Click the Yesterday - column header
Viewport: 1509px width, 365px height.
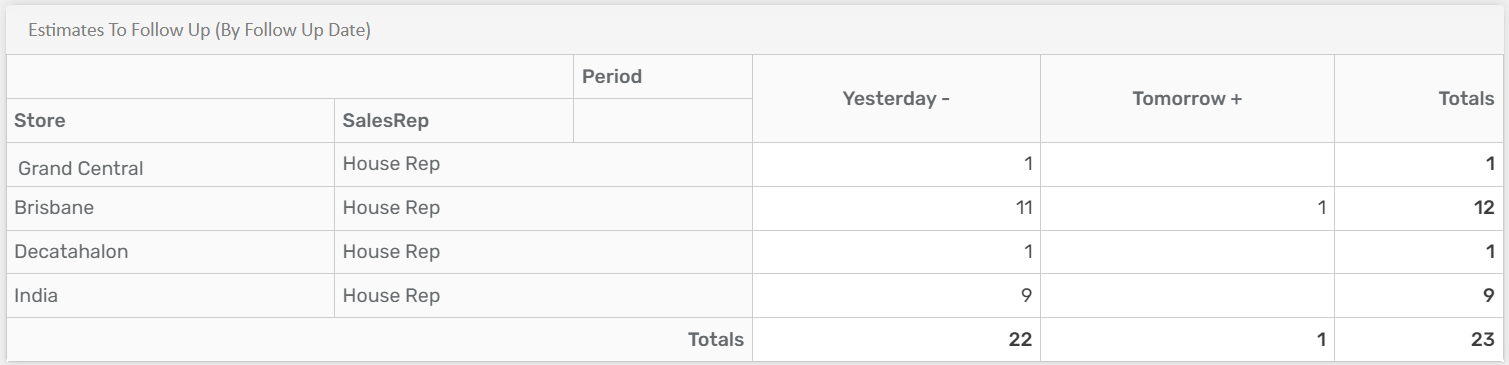(x=896, y=99)
